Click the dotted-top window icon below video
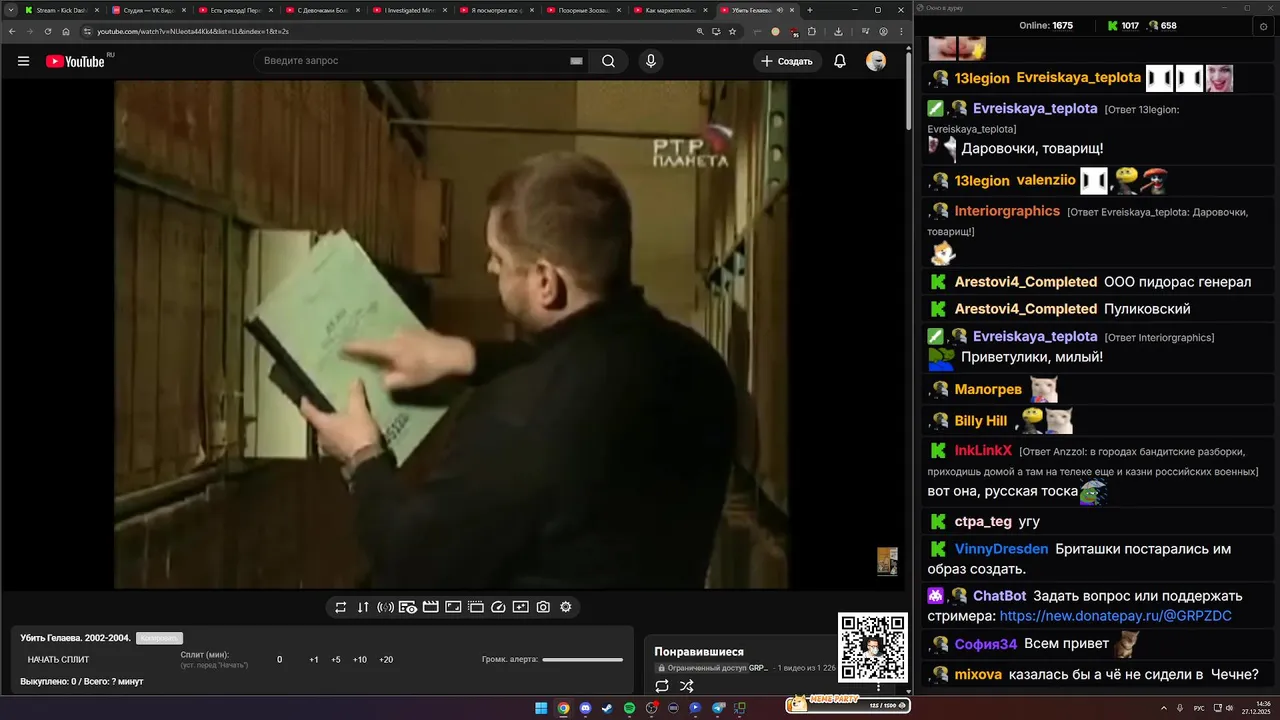The height and width of the screenshot is (720, 1280). [476, 607]
